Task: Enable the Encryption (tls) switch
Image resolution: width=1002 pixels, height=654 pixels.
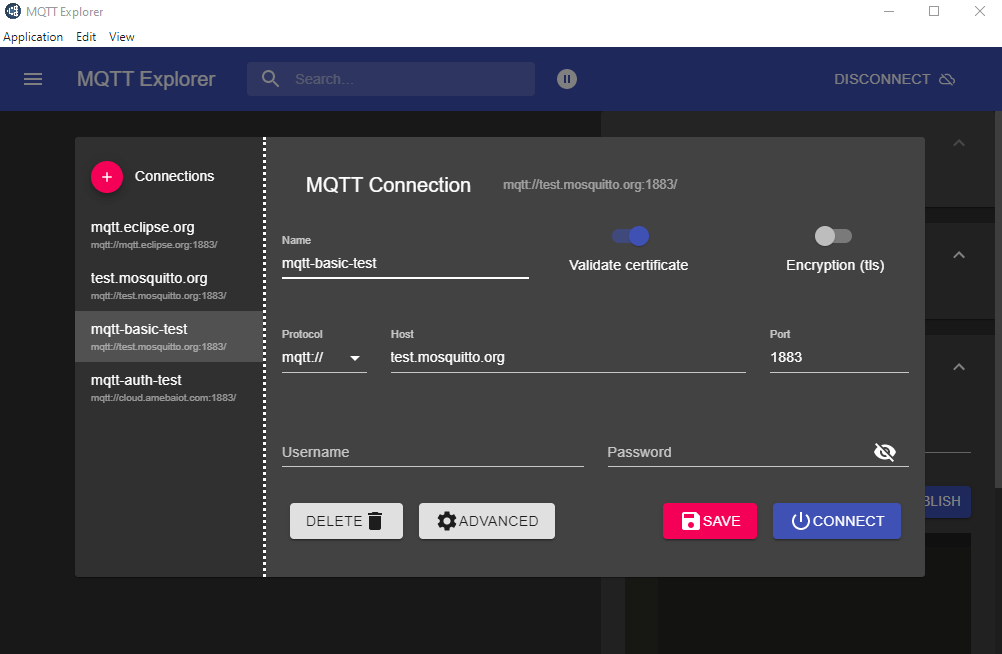Action: (834, 236)
